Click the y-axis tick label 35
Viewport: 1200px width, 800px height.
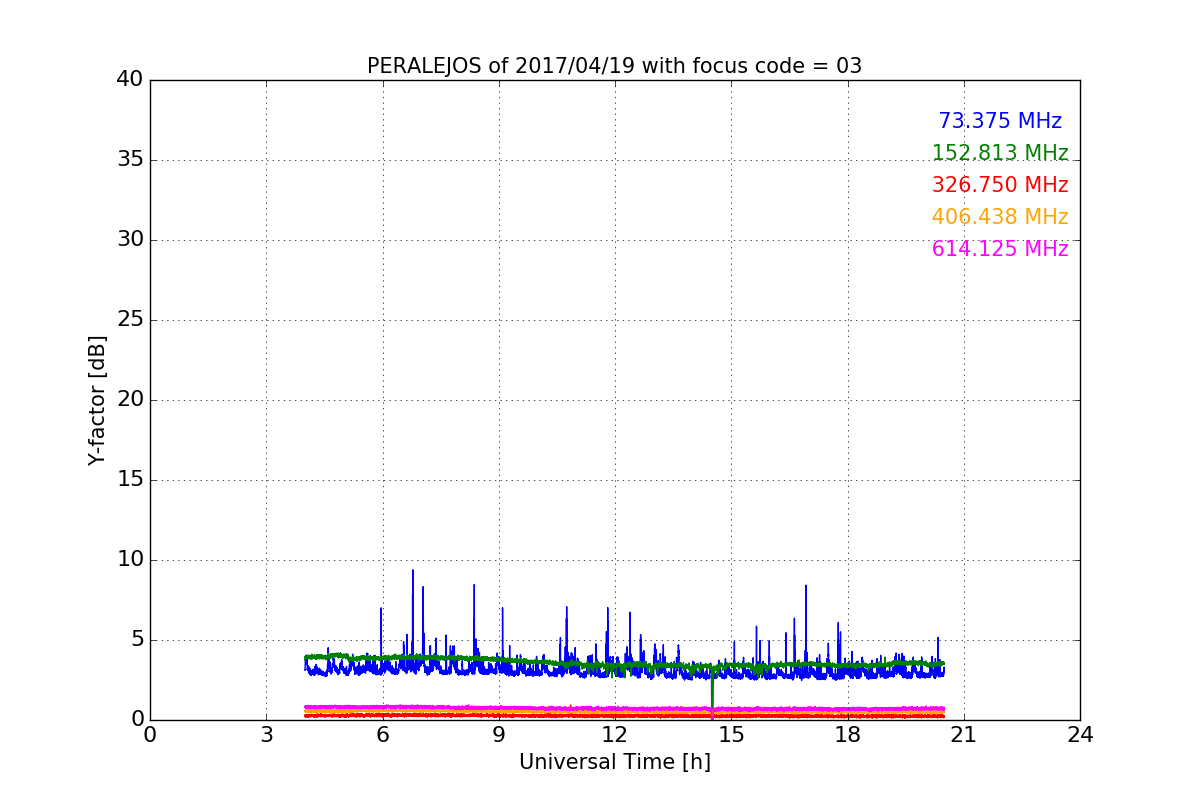pos(130,160)
